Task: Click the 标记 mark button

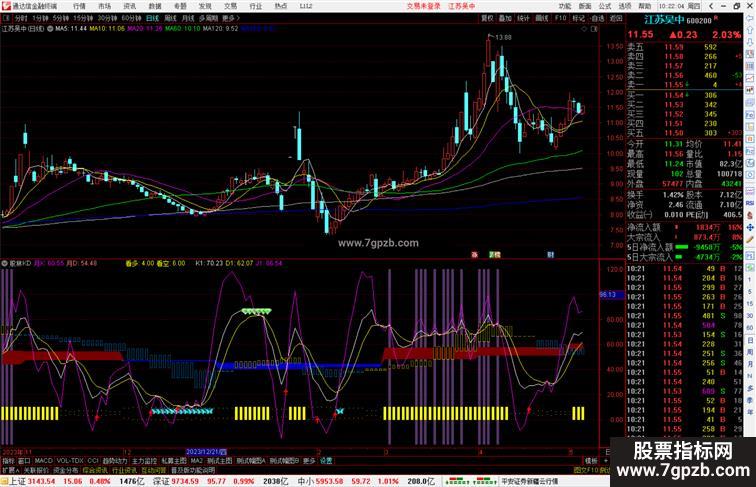Action: [x=579, y=18]
